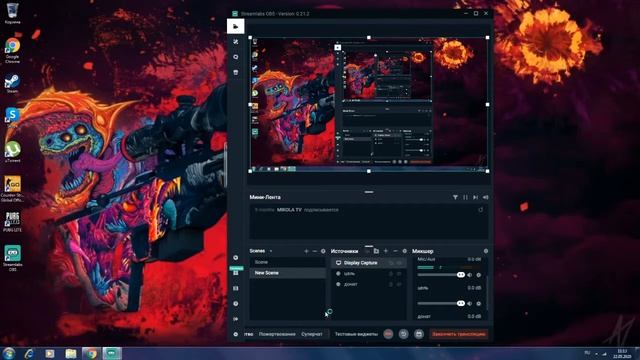Adjust the цель volume slider
This screenshot has height=360, width=640.
(441, 304)
